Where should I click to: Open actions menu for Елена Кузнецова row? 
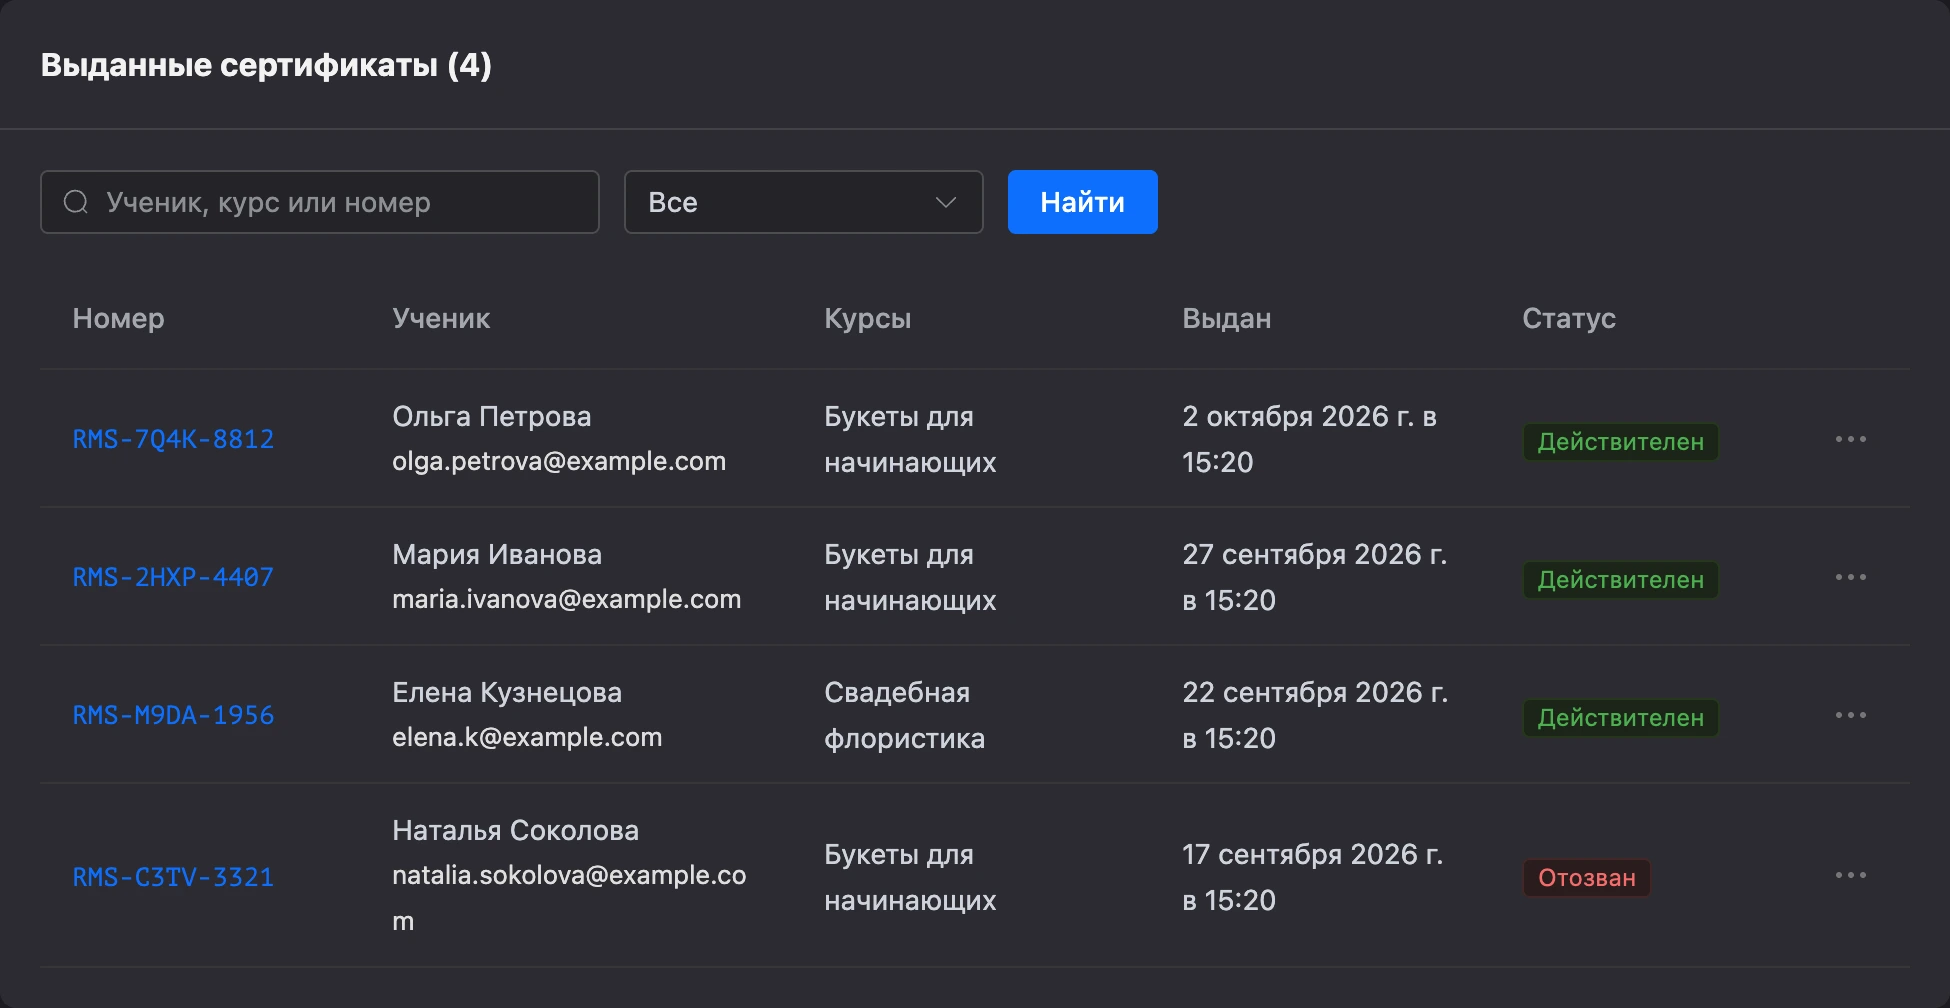tap(1850, 715)
